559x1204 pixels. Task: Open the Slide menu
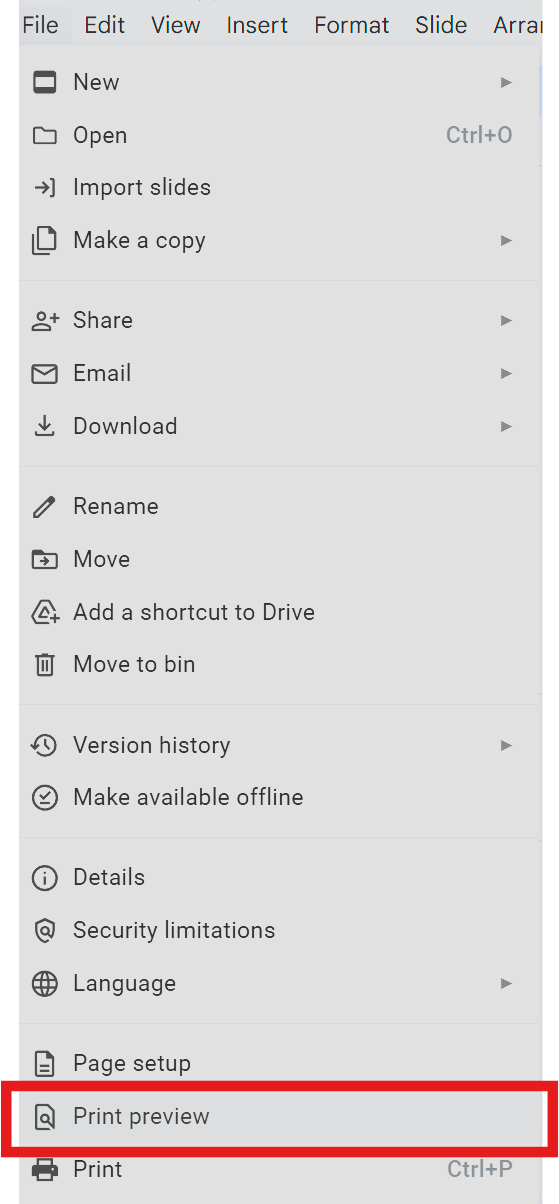(x=441, y=25)
